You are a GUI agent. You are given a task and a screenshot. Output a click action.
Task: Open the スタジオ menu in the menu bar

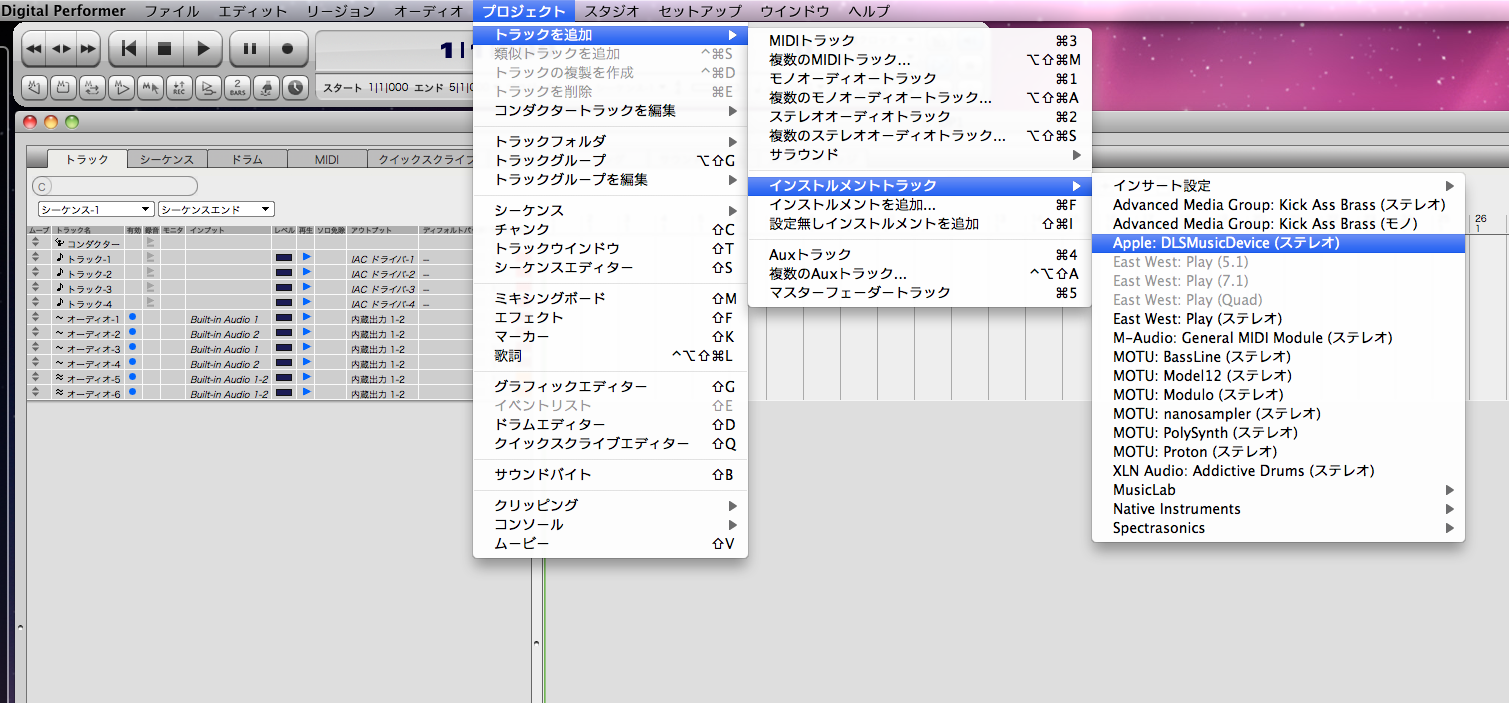pyautogui.click(x=612, y=11)
